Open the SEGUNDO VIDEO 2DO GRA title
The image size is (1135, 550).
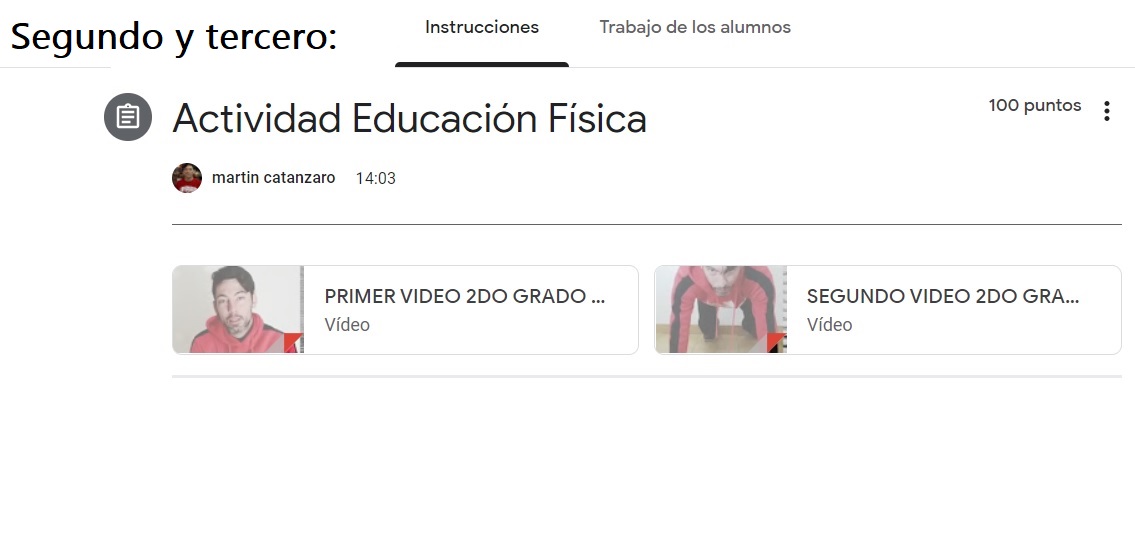943,296
